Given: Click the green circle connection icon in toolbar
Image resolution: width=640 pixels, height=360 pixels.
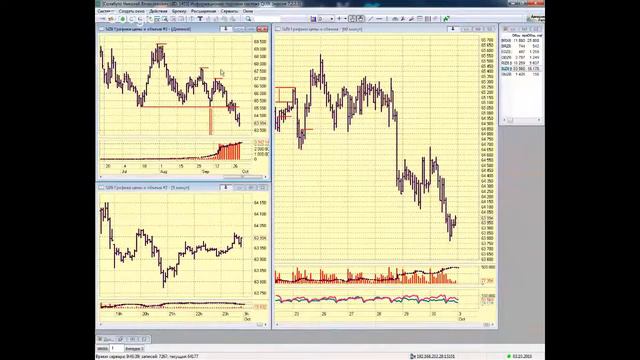Looking at the screenshot, I should pyautogui.click(x=122, y=19).
